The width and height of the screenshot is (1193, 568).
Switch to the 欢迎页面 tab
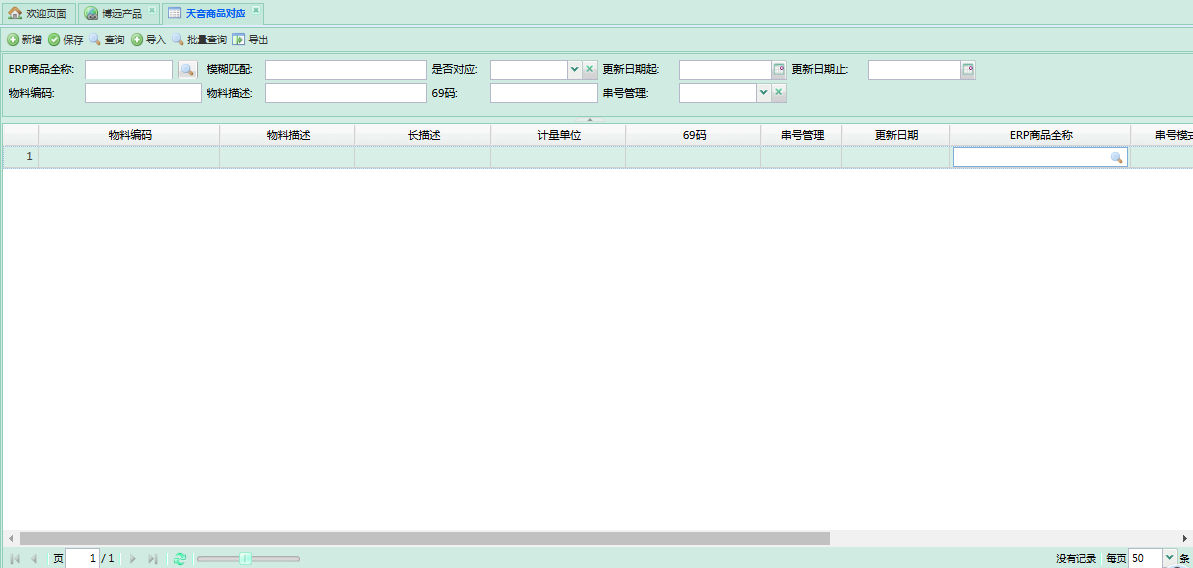tap(38, 14)
